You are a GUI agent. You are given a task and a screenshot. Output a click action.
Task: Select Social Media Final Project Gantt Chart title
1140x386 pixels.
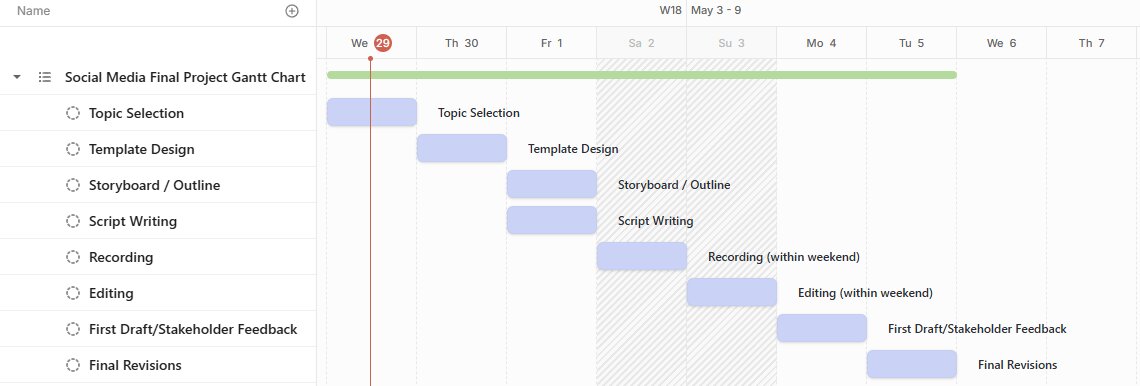click(185, 77)
